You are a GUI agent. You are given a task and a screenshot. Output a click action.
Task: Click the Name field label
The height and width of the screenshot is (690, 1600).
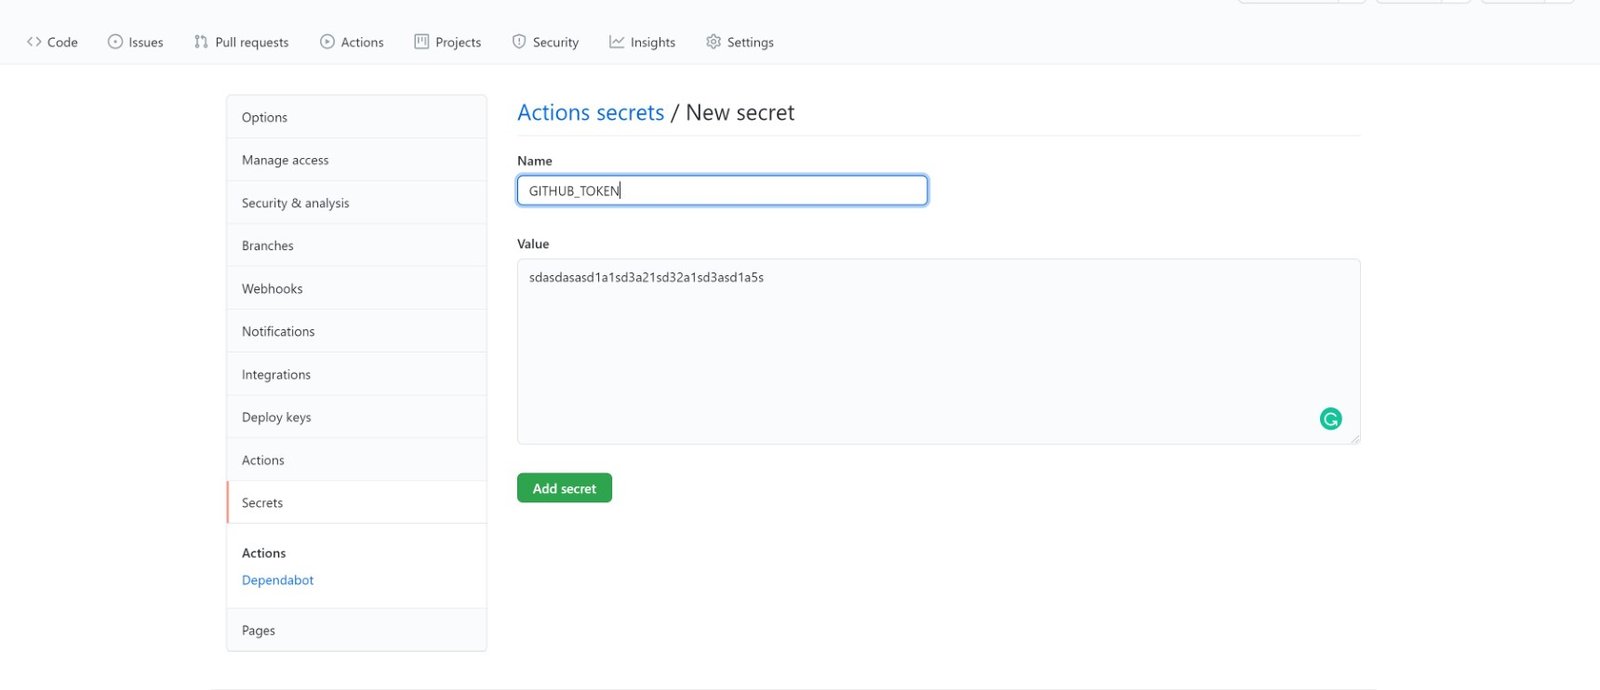[535, 161]
